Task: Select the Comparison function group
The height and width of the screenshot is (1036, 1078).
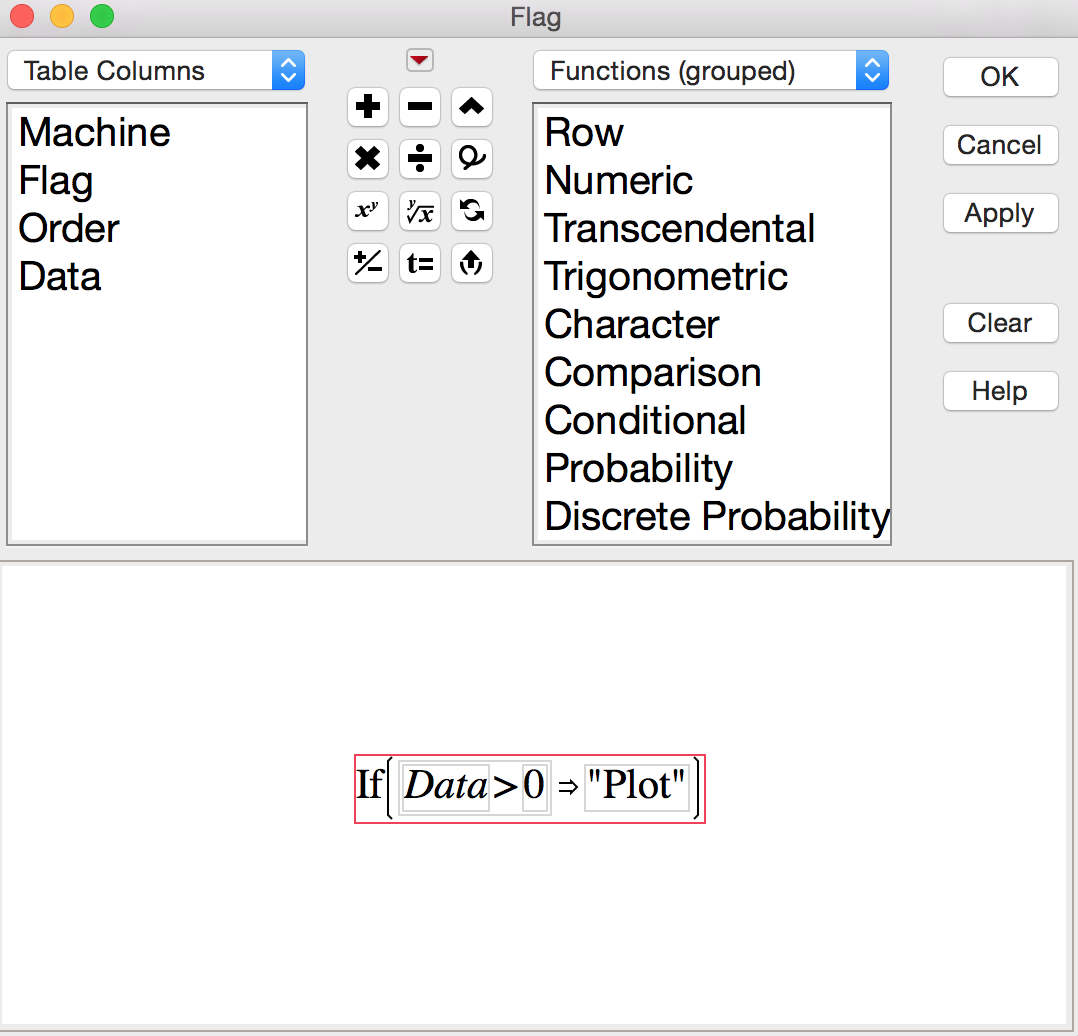Action: pos(653,373)
